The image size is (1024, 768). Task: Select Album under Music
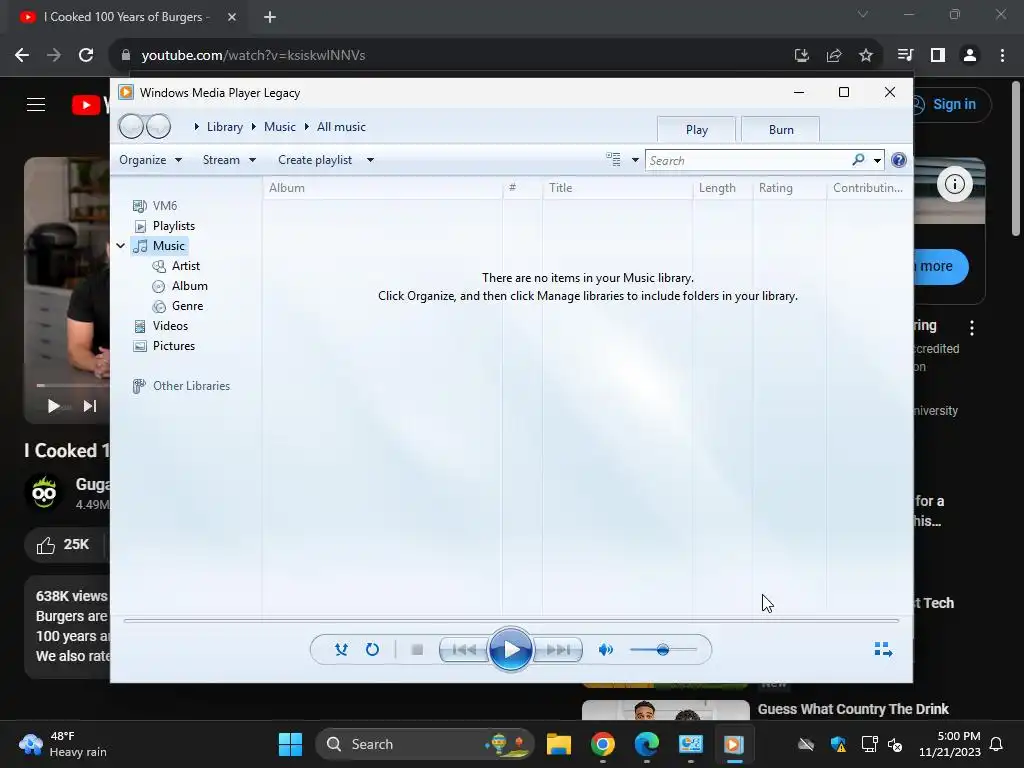tap(180, 286)
